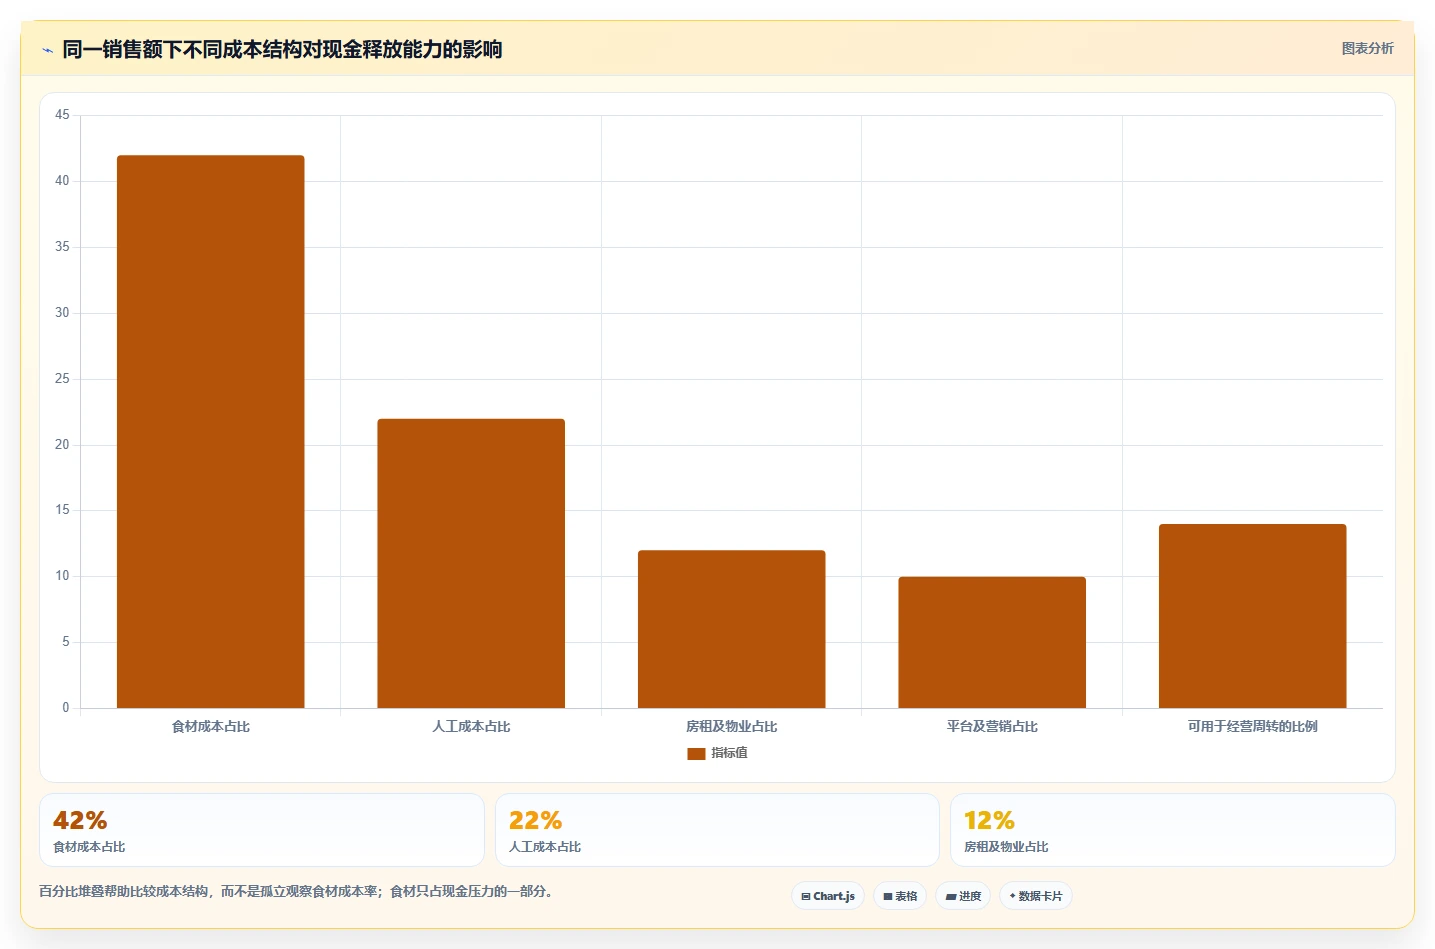Click the 图表分析 label in the header

(1367, 48)
